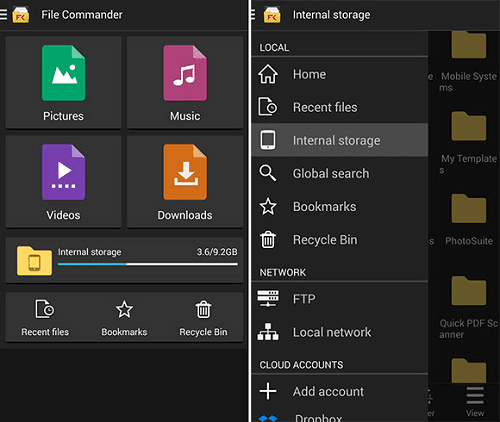Open hamburger menu beside File Commander title
The height and width of the screenshot is (422, 500).
point(3,15)
